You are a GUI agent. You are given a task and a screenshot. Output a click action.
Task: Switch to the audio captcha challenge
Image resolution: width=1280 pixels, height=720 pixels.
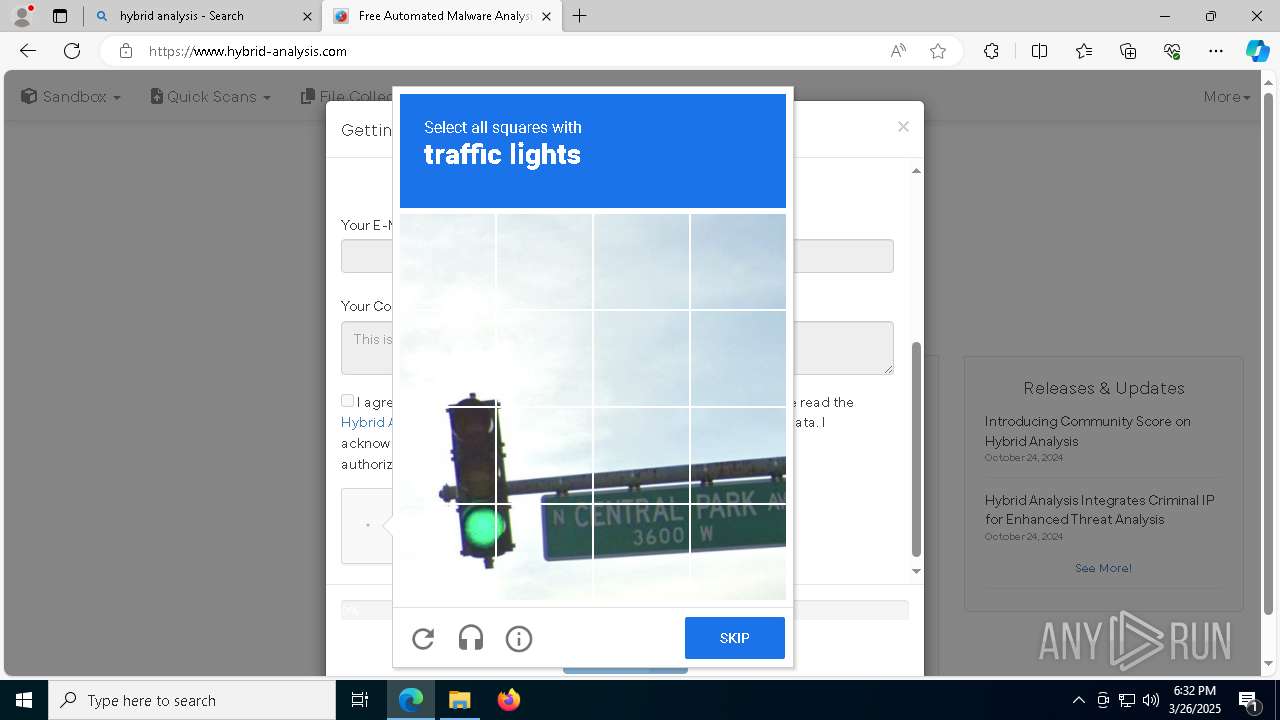click(x=471, y=639)
